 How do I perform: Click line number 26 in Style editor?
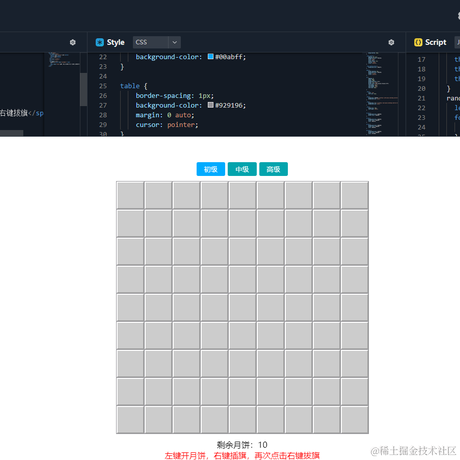pos(103,96)
